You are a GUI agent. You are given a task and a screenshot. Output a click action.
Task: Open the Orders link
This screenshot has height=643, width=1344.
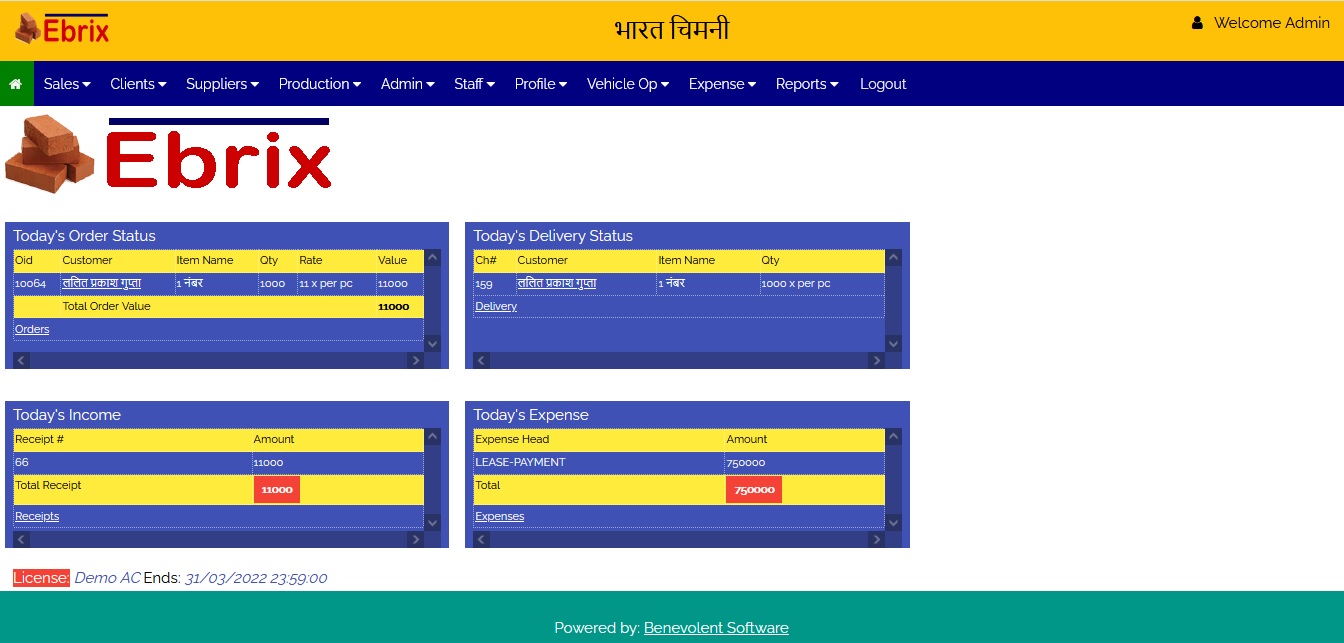click(x=32, y=329)
